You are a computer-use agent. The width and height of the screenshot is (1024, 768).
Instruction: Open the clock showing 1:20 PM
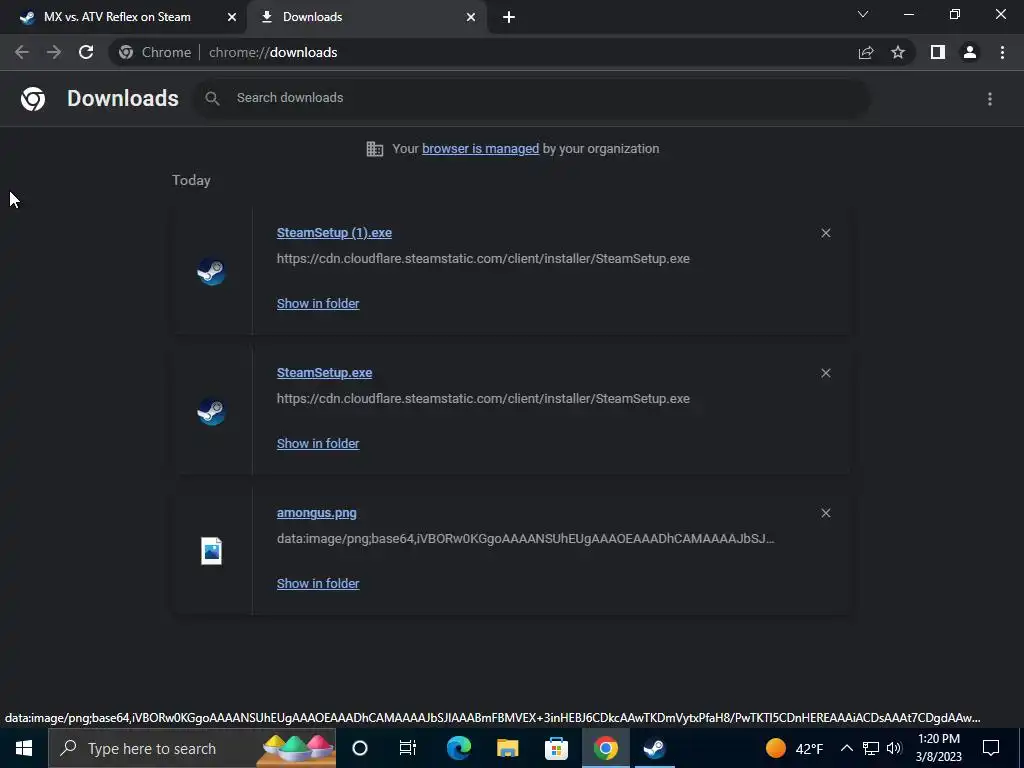coord(938,748)
